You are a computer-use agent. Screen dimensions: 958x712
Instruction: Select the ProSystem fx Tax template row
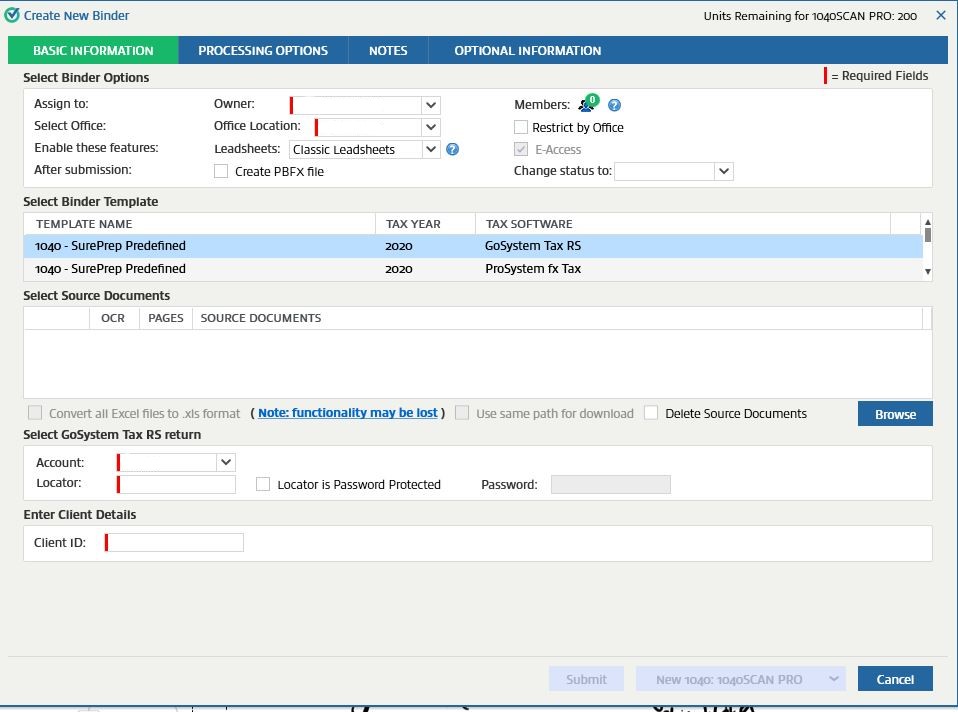tap(473, 269)
